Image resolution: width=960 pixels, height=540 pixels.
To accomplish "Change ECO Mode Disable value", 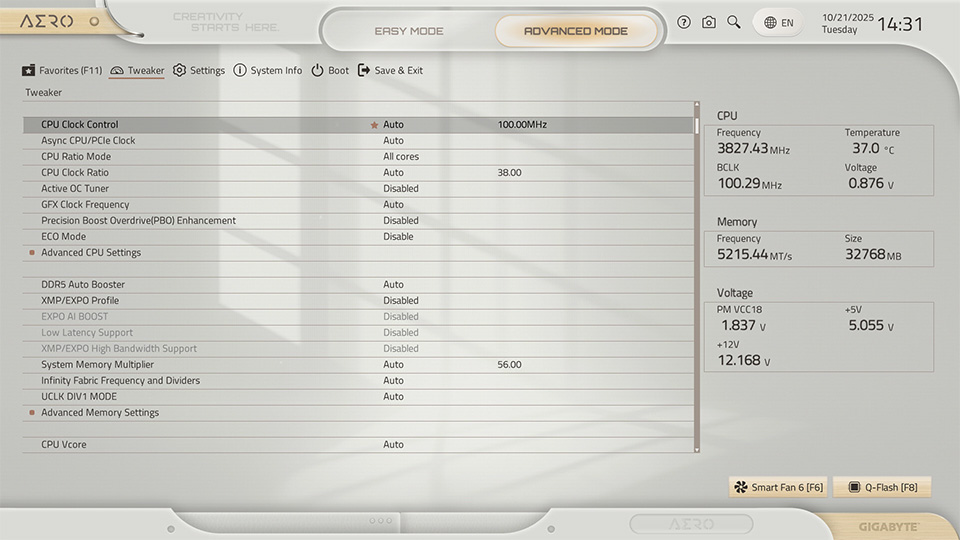I will tap(398, 237).
